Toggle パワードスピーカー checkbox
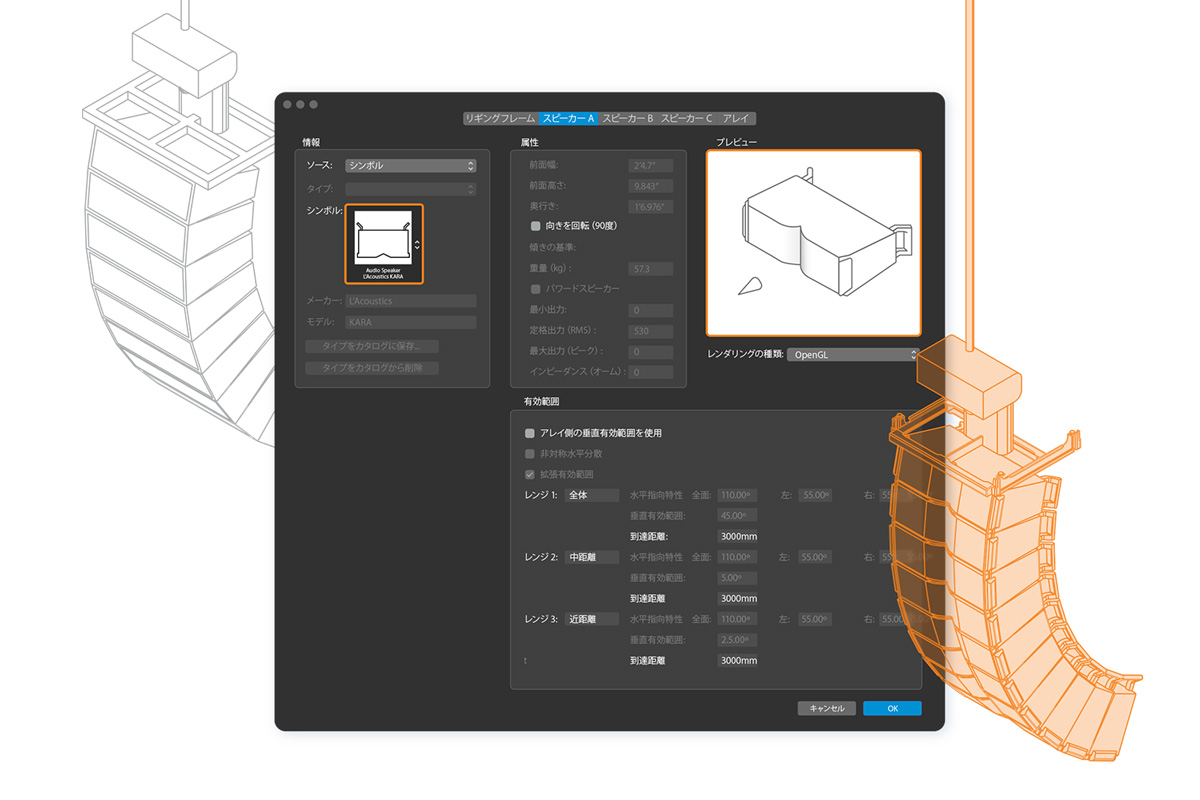The image size is (1200, 800). (536, 289)
